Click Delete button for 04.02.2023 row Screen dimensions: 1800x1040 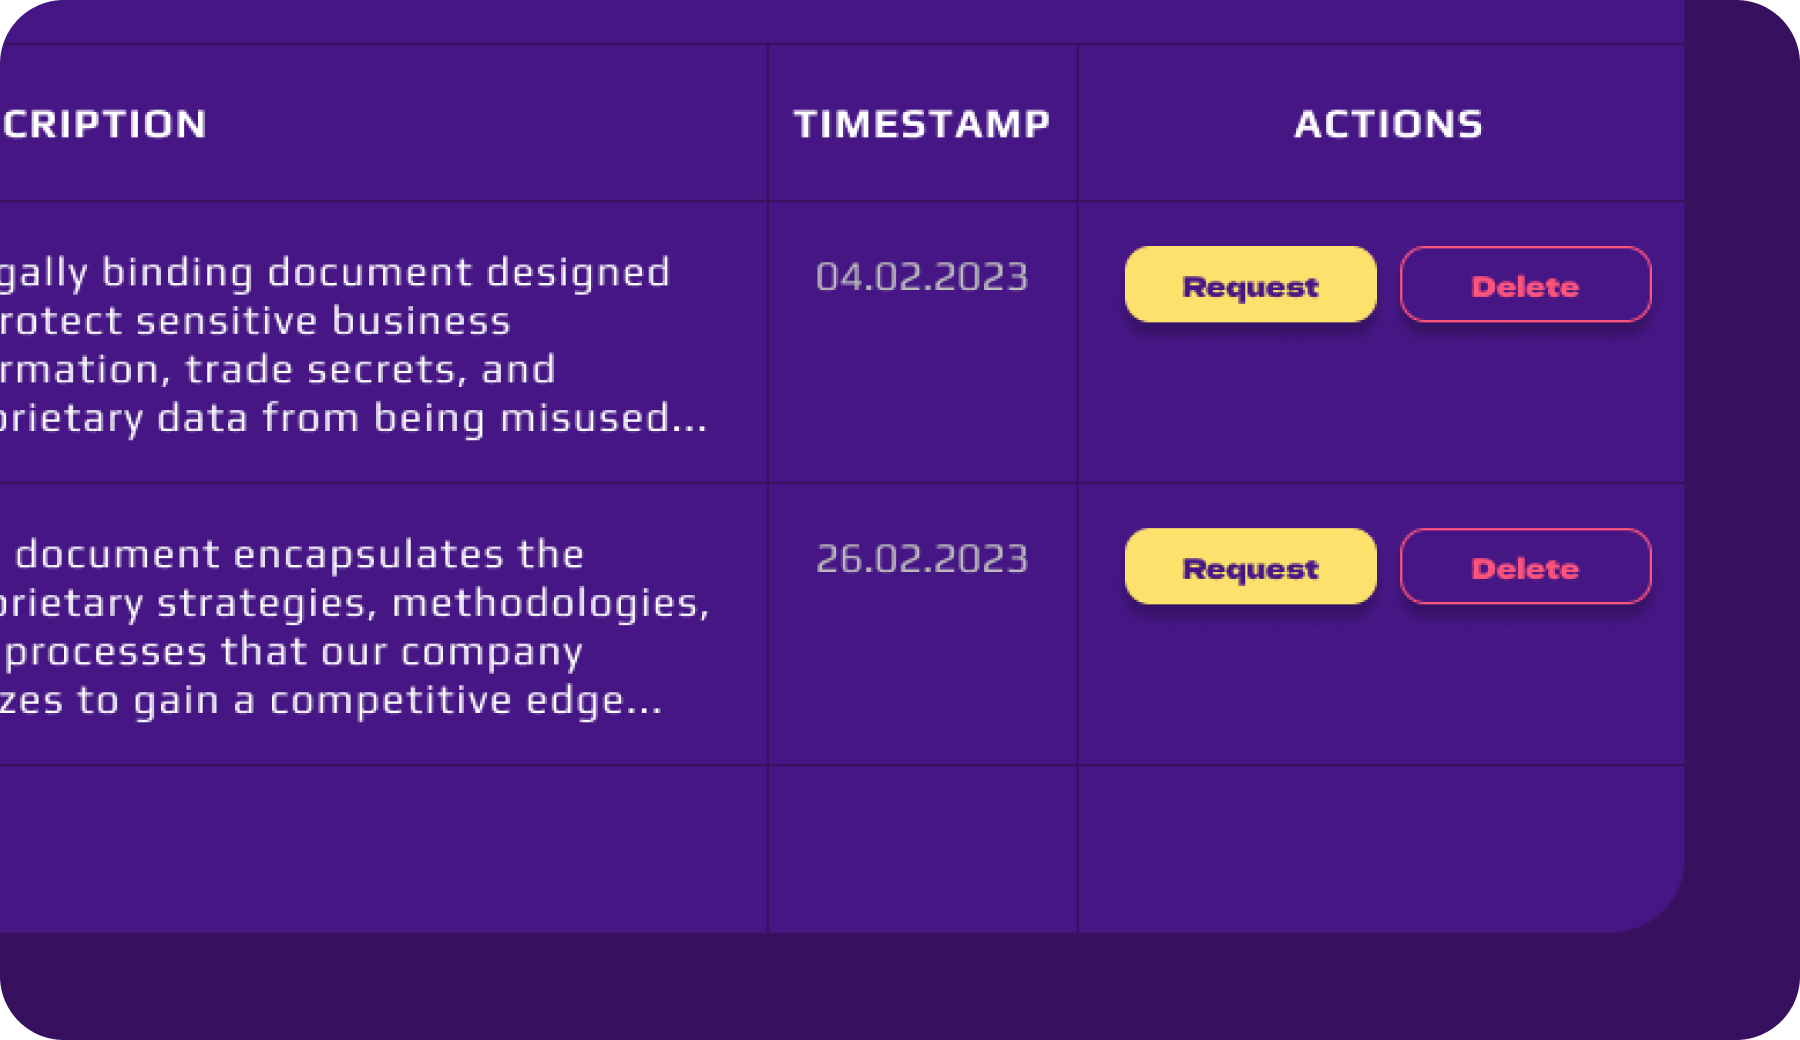[x=1525, y=285]
